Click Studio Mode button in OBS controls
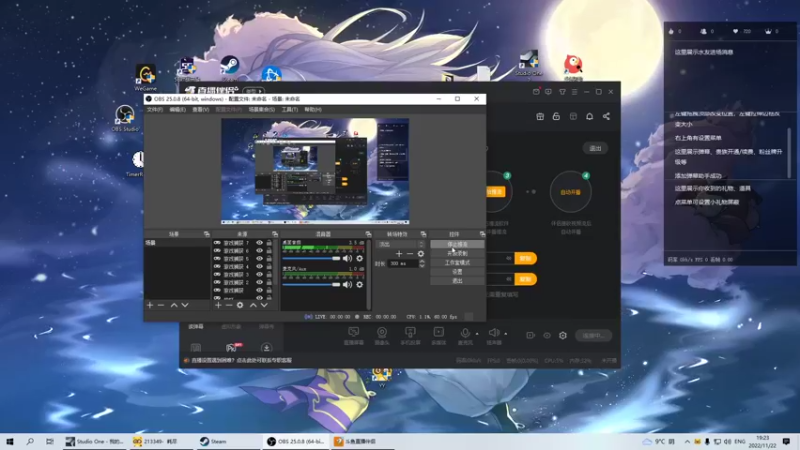The image size is (800, 450). tap(457, 263)
